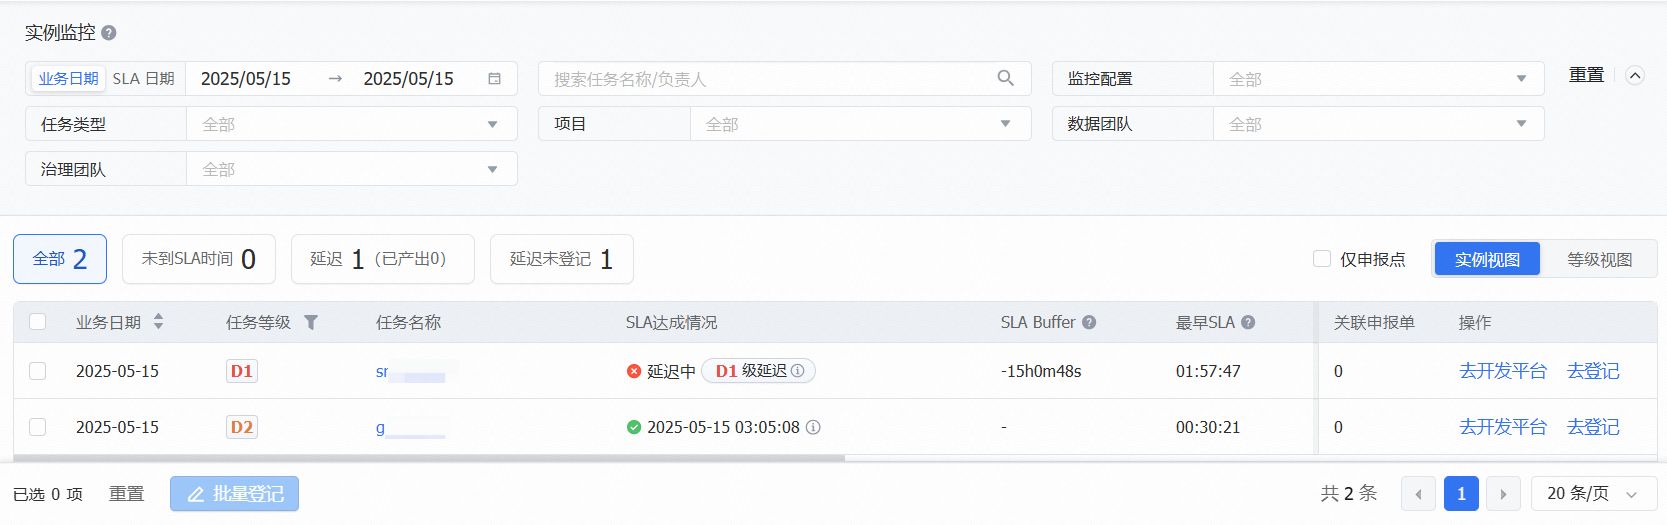
Task: Click the SLA Buffer help icon
Action: [1089, 322]
